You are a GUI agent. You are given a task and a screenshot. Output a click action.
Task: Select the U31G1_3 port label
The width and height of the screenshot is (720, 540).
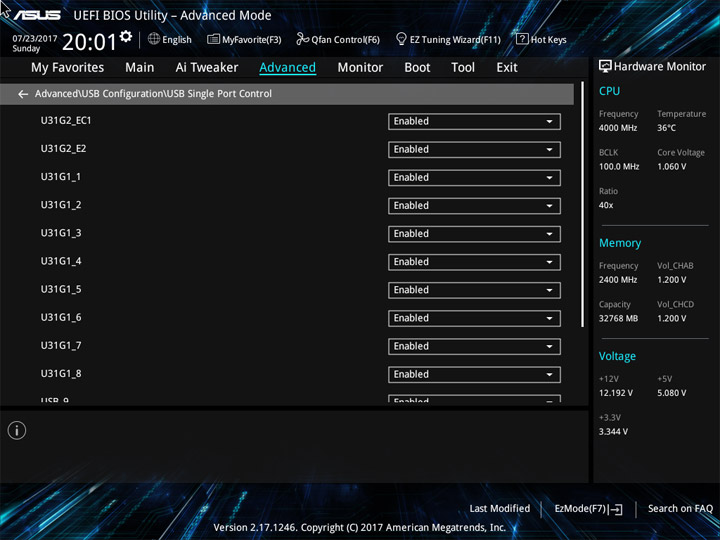click(x=61, y=233)
